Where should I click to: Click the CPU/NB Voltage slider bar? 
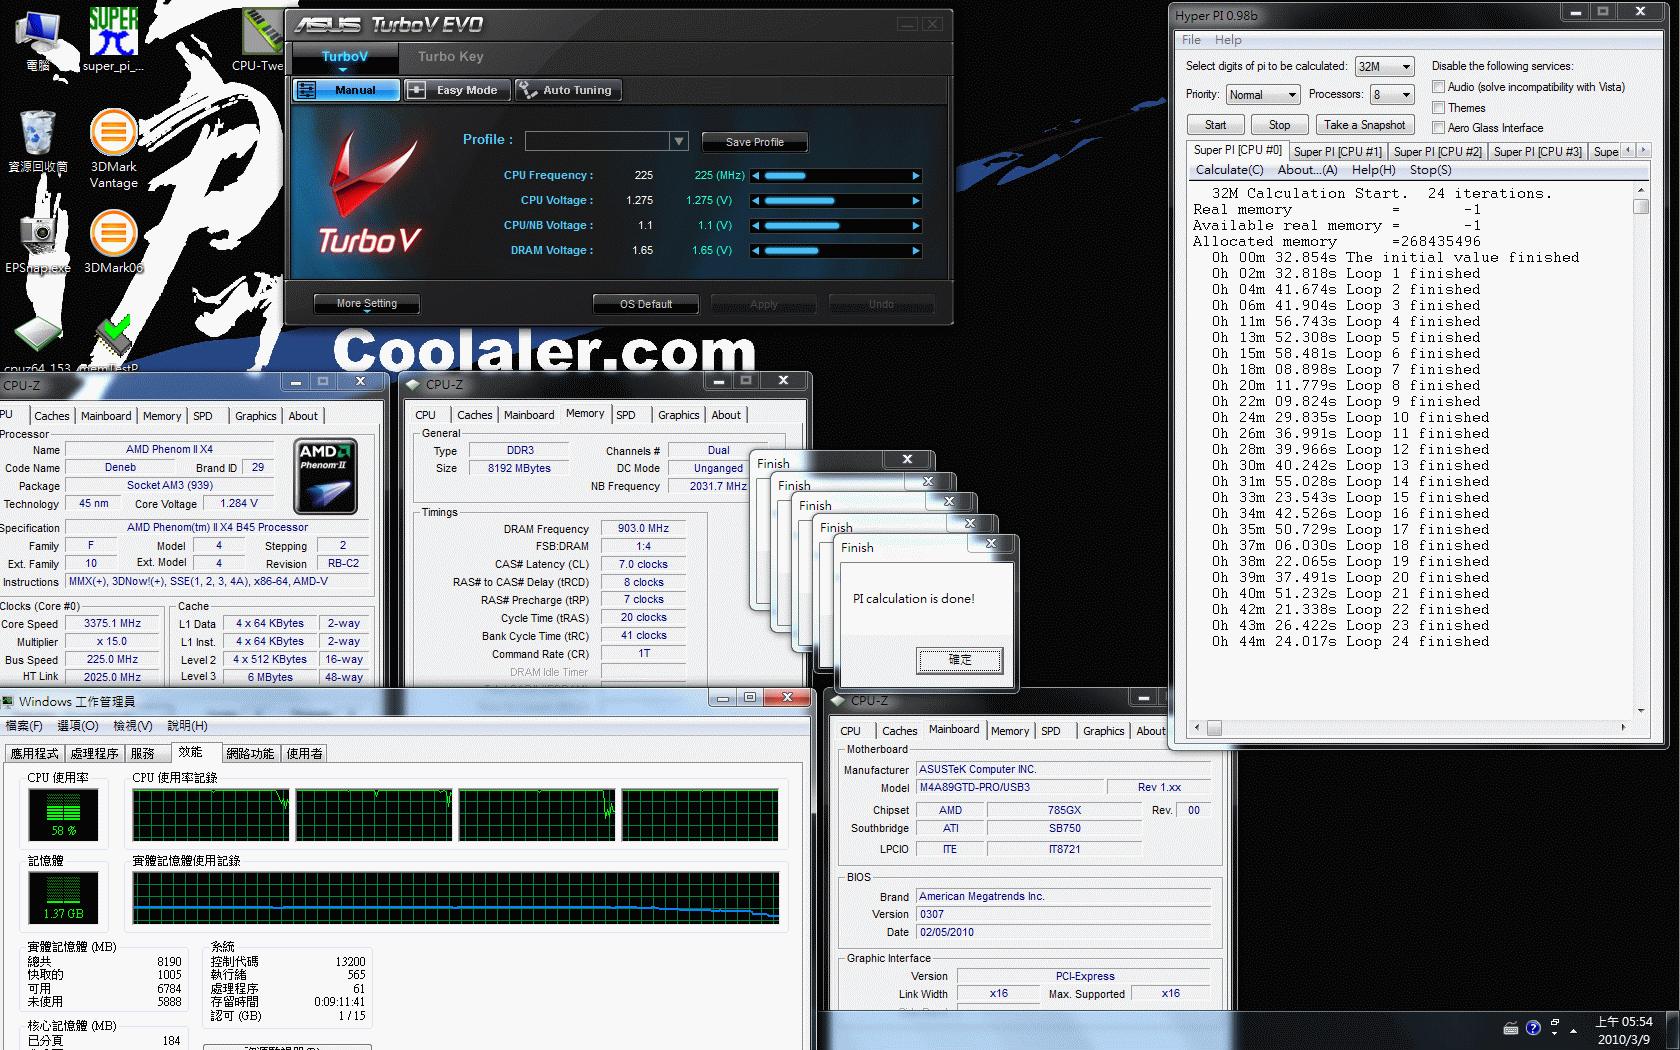835,226
